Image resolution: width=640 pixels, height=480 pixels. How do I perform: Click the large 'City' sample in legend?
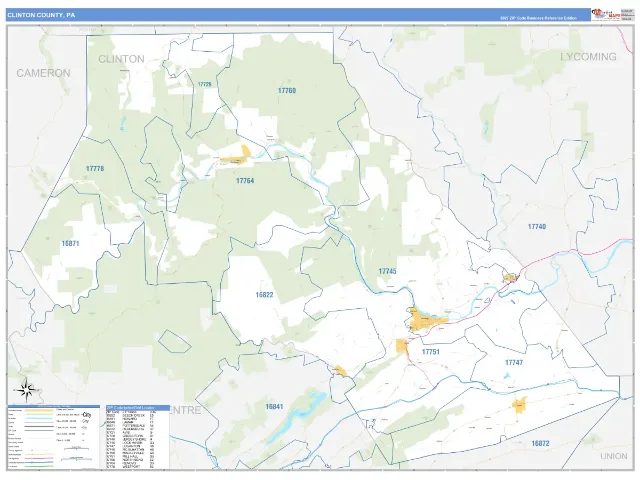tap(87, 415)
